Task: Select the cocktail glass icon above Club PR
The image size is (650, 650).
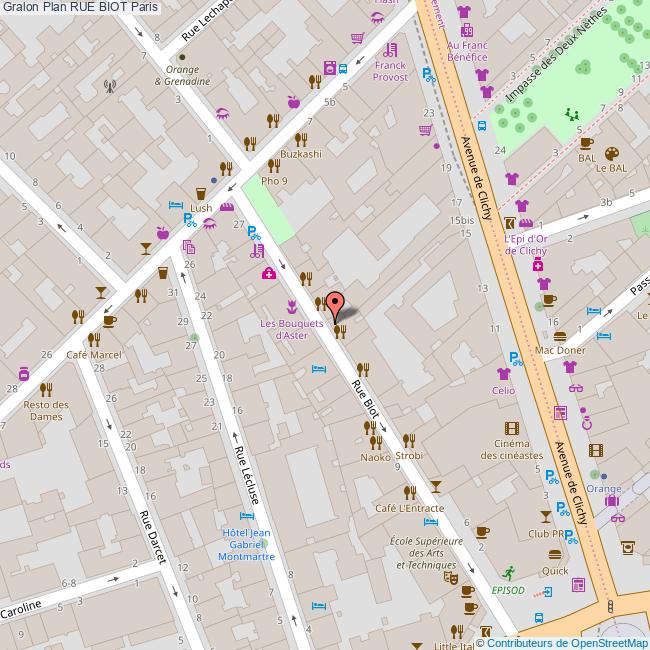Action: (x=545, y=516)
